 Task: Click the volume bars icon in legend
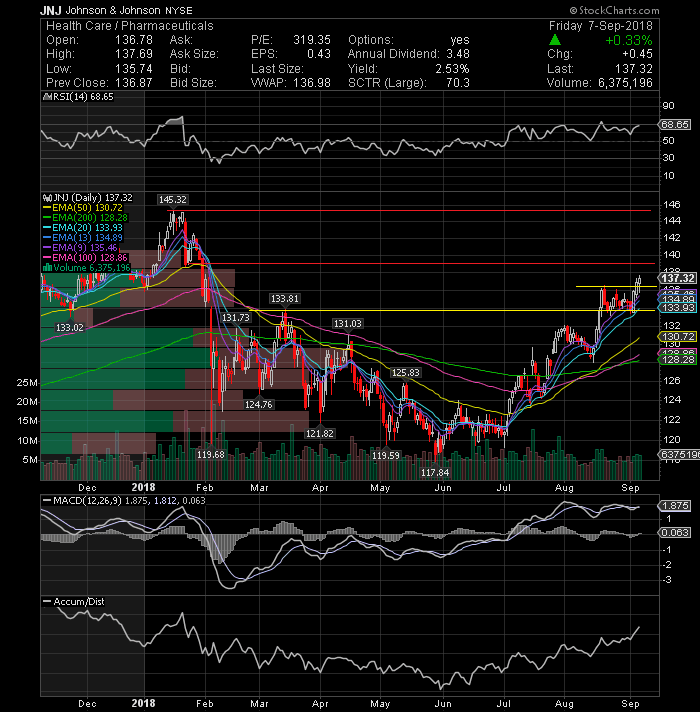pyautogui.click(x=47, y=268)
